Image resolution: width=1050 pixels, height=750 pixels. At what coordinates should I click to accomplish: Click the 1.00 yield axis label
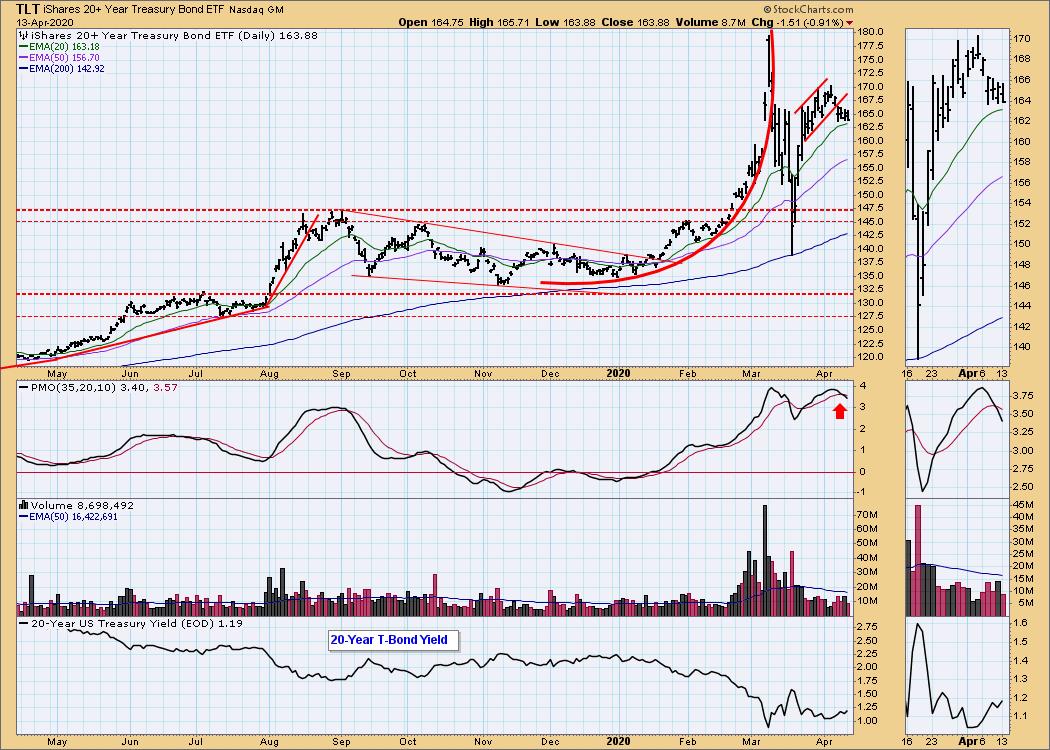[x=868, y=721]
